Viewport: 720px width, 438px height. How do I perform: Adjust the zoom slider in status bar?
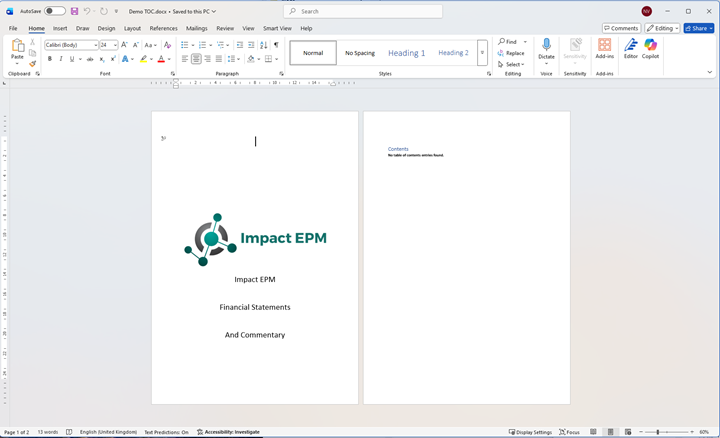tap(658, 432)
